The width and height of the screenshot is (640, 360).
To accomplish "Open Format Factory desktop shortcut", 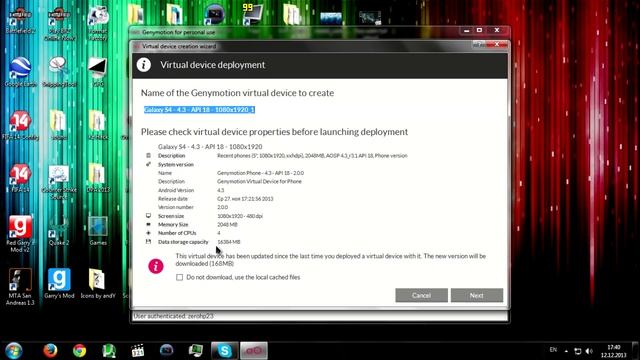I will pyautogui.click(x=98, y=23).
